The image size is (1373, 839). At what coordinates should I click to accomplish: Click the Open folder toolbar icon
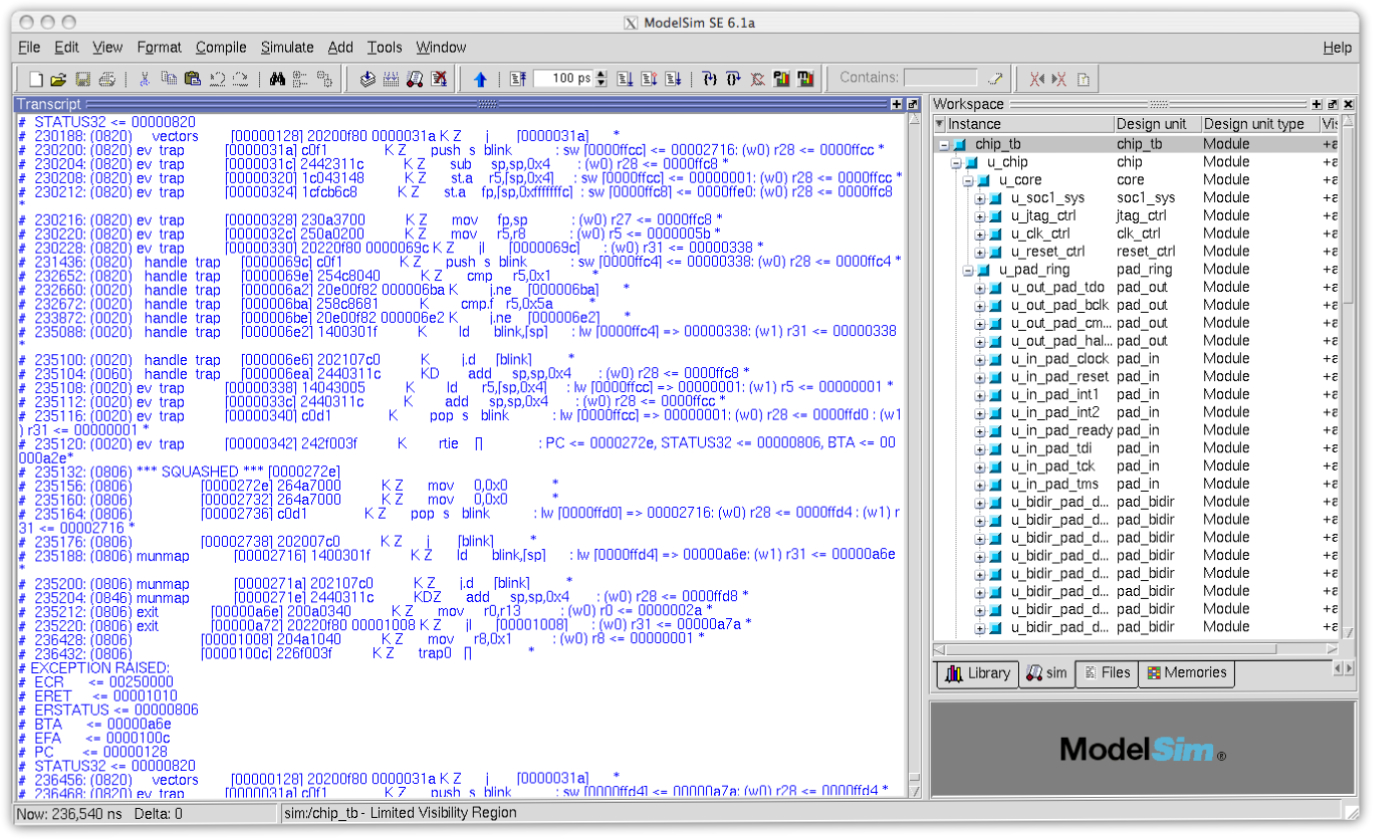[59, 79]
